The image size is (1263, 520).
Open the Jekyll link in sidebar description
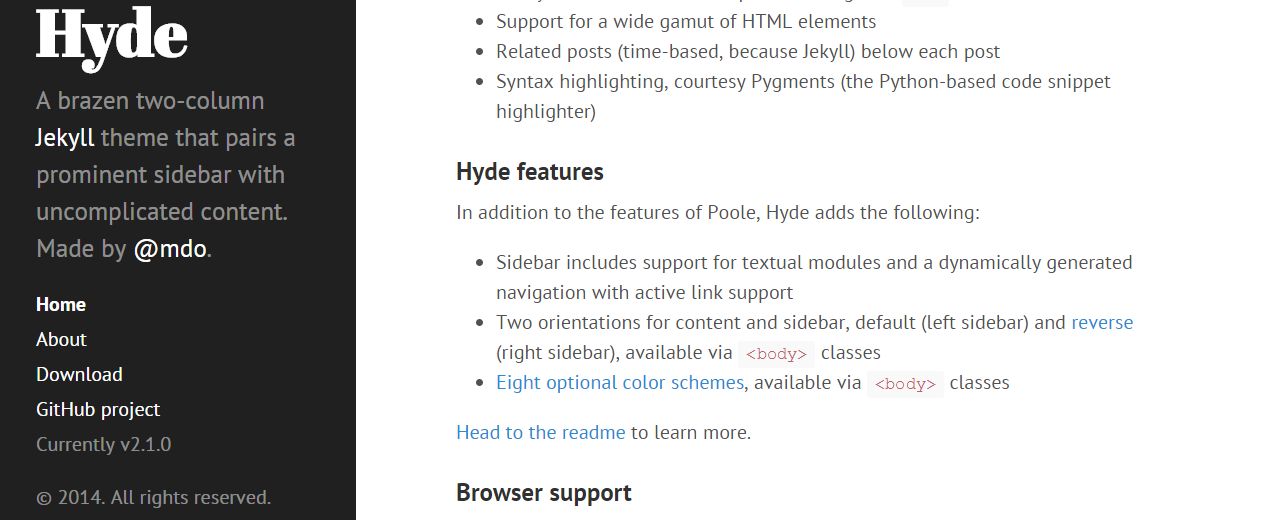[x=65, y=137]
